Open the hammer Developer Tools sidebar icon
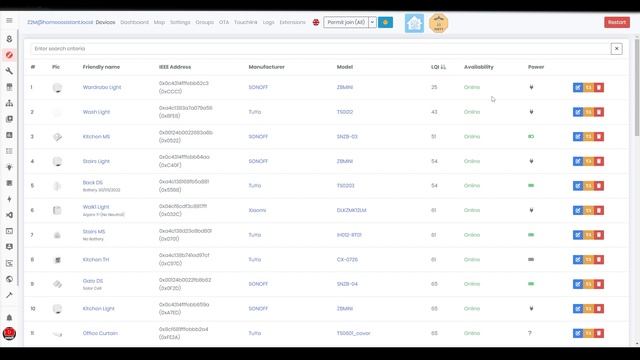This screenshot has width=640, height=360. [9, 295]
